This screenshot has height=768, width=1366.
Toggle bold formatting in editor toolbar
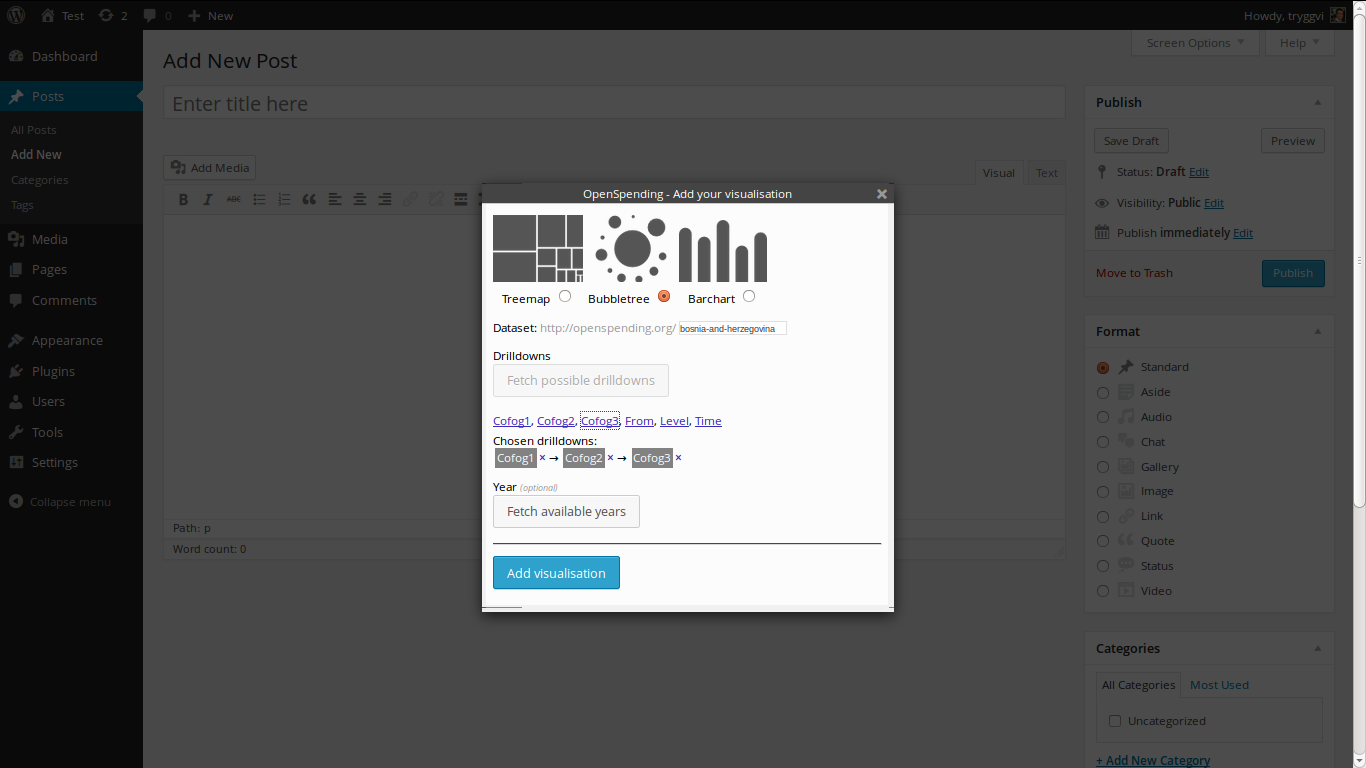[183, 199]
